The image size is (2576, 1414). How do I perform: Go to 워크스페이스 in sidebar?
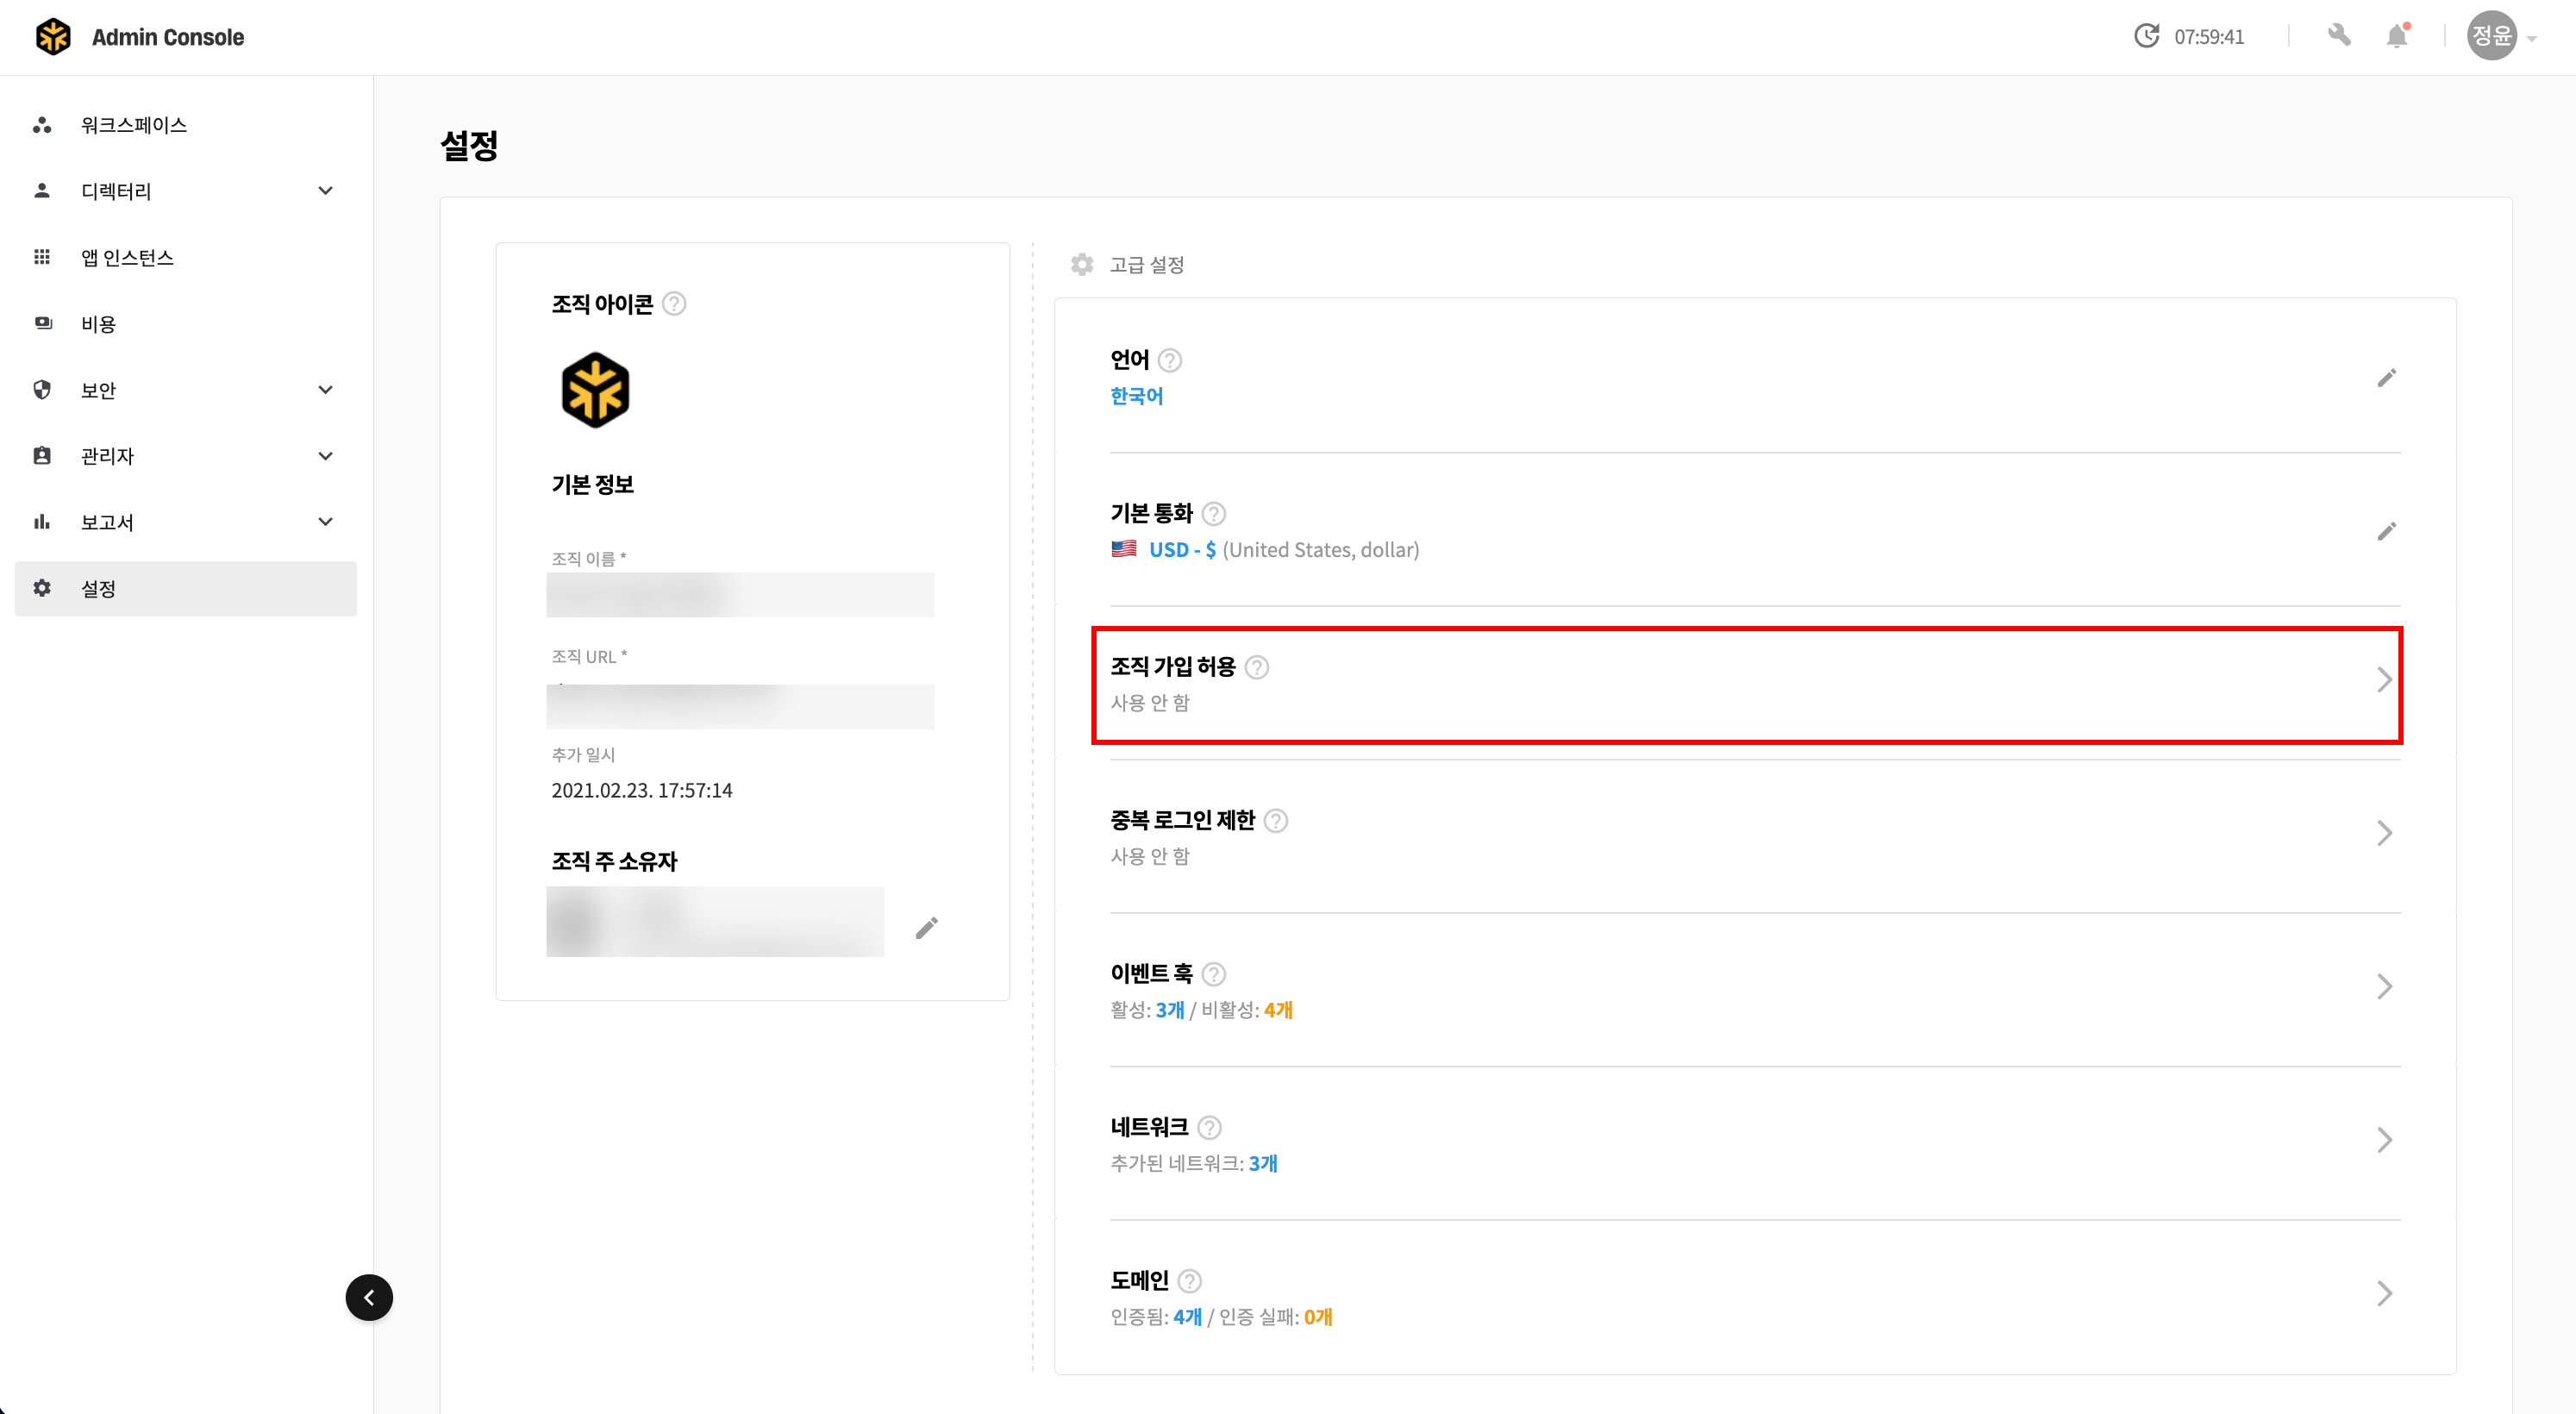pos(134,125)
